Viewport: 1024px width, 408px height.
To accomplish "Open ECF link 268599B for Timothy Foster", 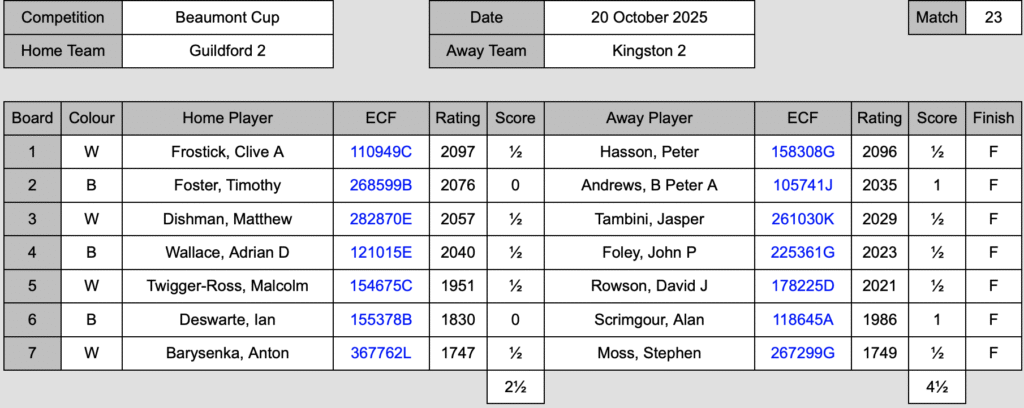I will pyautogui.click(x=381, y=185).
